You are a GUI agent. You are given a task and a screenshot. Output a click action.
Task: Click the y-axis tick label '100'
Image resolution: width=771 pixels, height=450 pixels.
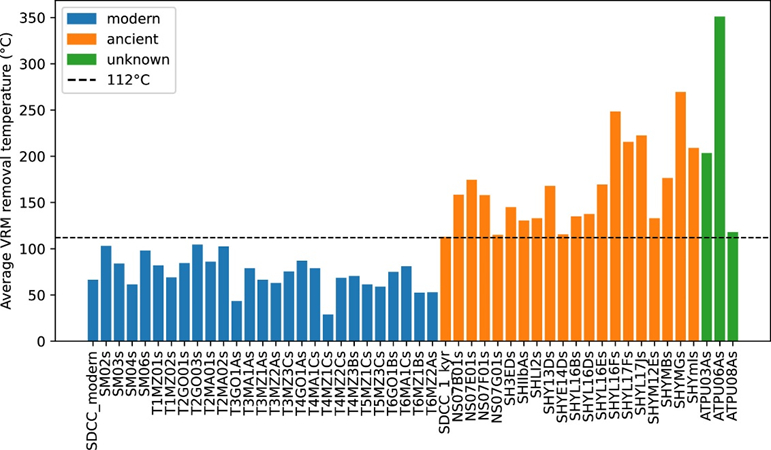[32, 249]
